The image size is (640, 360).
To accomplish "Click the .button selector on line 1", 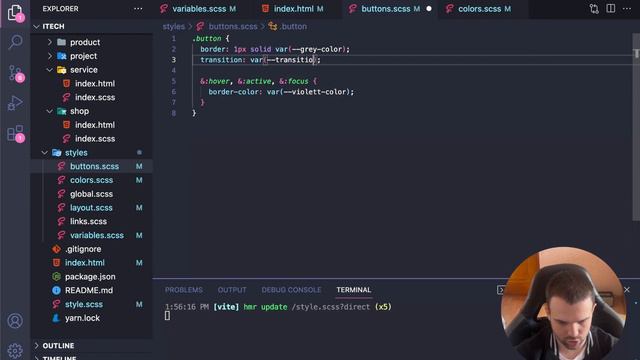I will pyautogui.click(x=207, y=39).
